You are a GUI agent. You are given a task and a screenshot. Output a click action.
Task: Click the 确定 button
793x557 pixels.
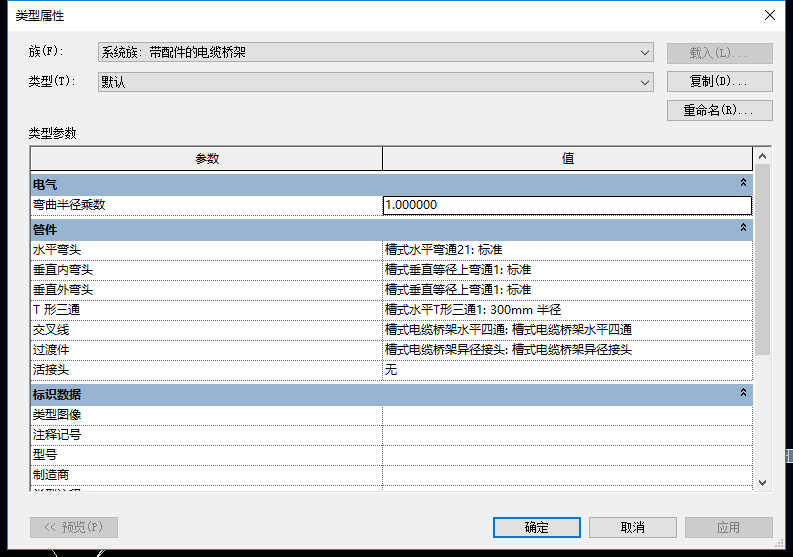click(x=536, y=527)
